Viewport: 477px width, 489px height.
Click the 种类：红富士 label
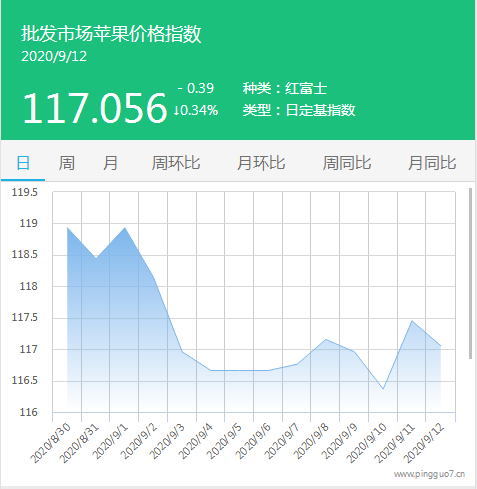(285, 88)
